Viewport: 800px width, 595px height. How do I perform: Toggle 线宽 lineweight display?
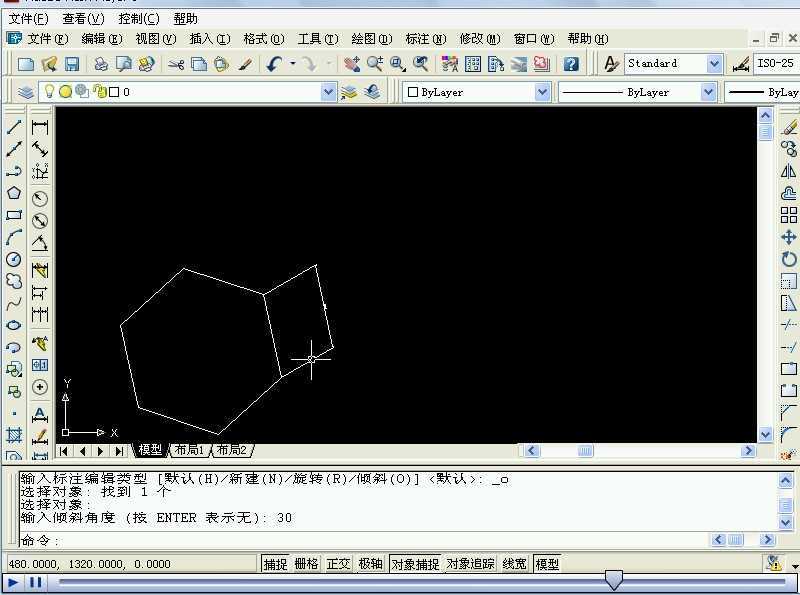[514, 564]
